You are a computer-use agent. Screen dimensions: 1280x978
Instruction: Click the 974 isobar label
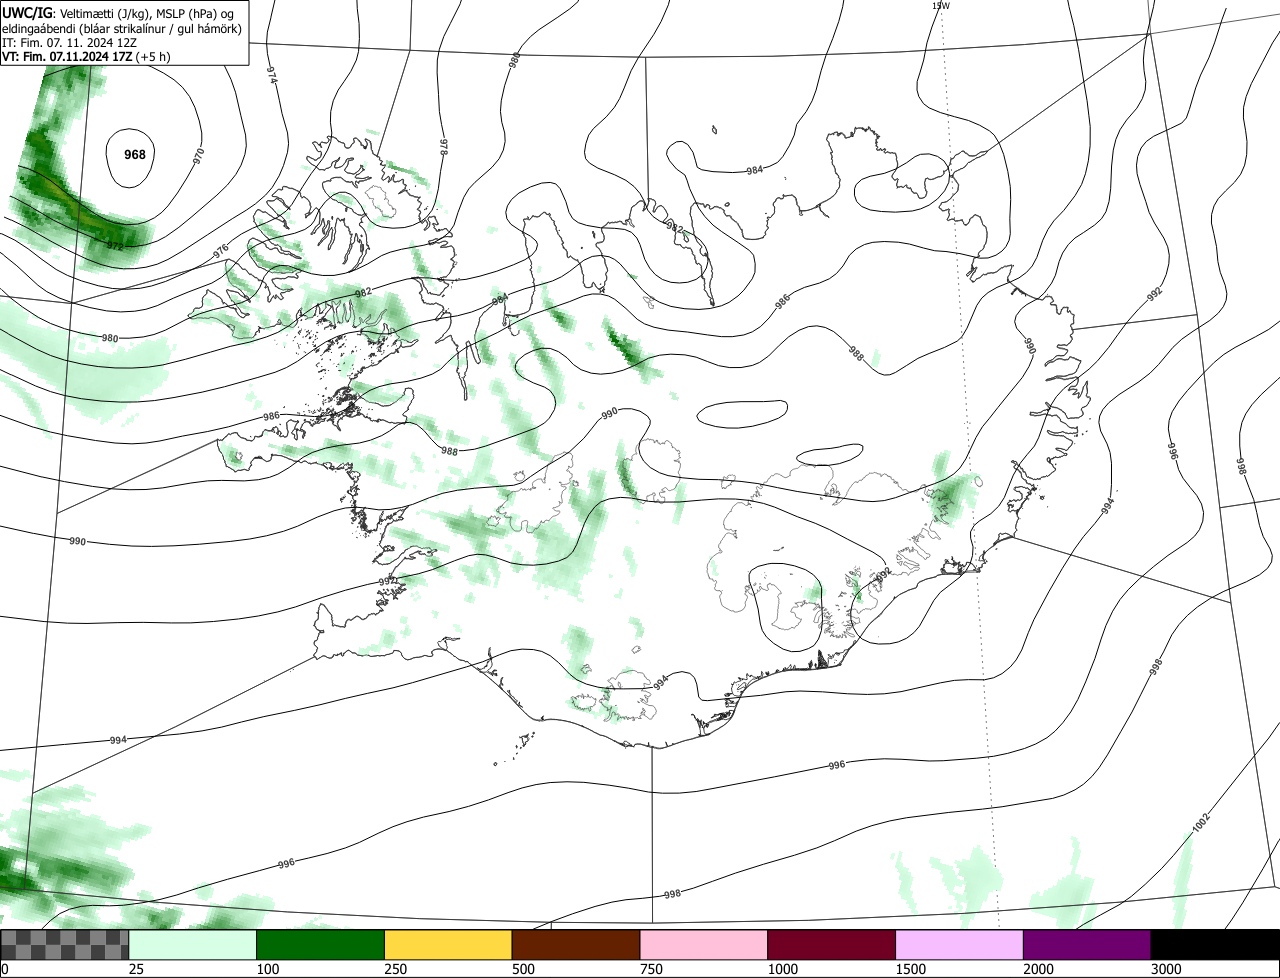point(271,75)
